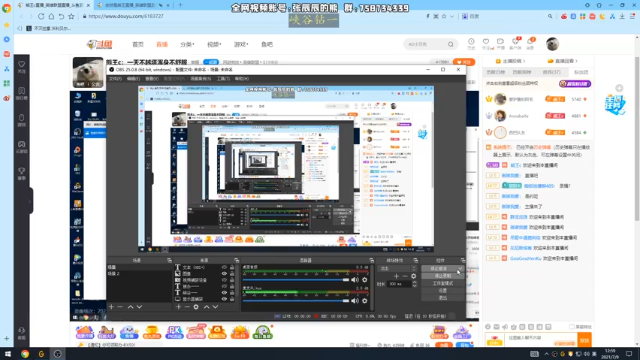Pop out the OBS scenes dock panel
The width and height of the screenshot is (640, 360).
(x=169, y=260)
